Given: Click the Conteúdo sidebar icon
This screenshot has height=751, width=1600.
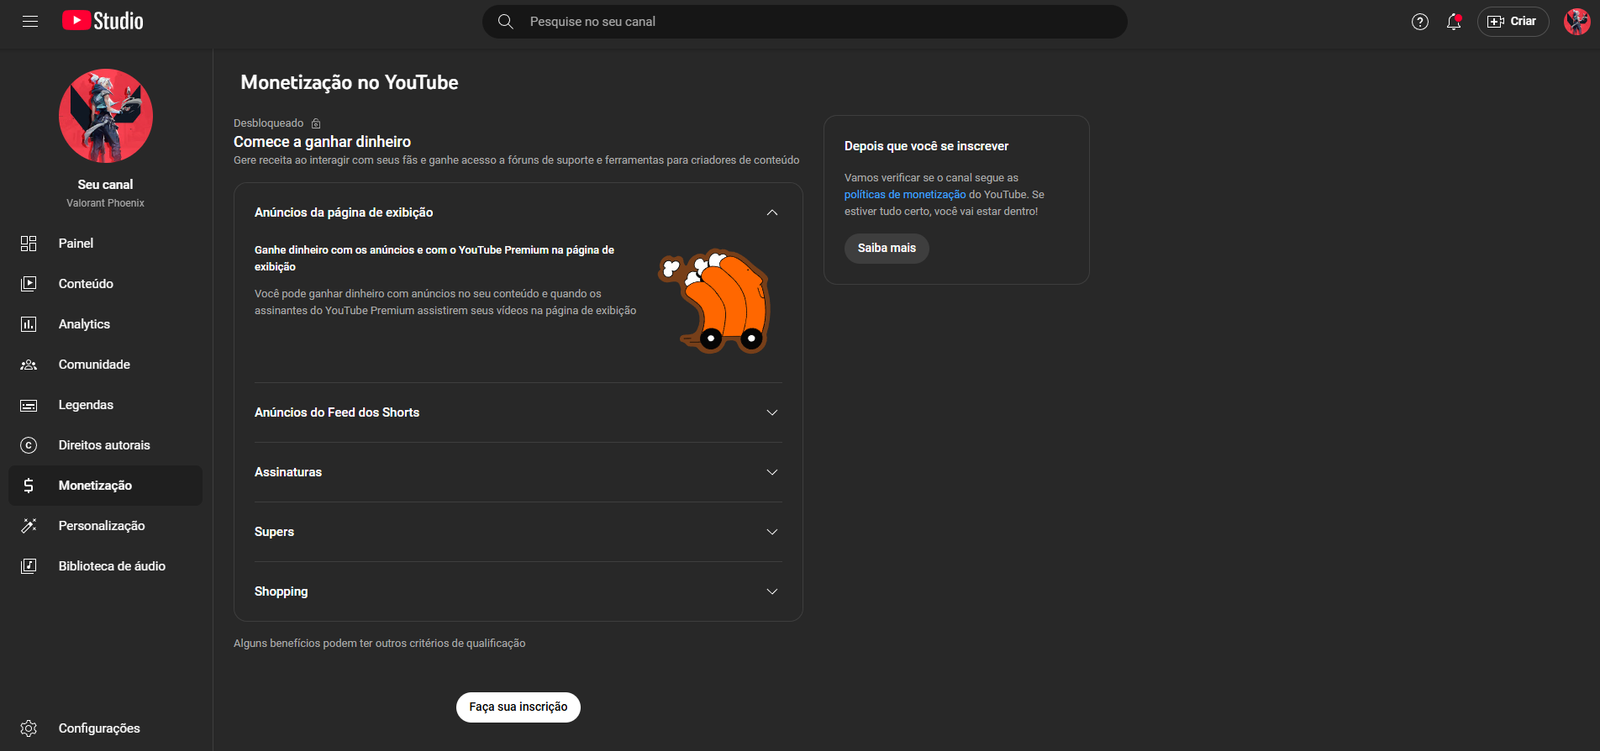Looking at the screenshot, I should pos(29,284).
